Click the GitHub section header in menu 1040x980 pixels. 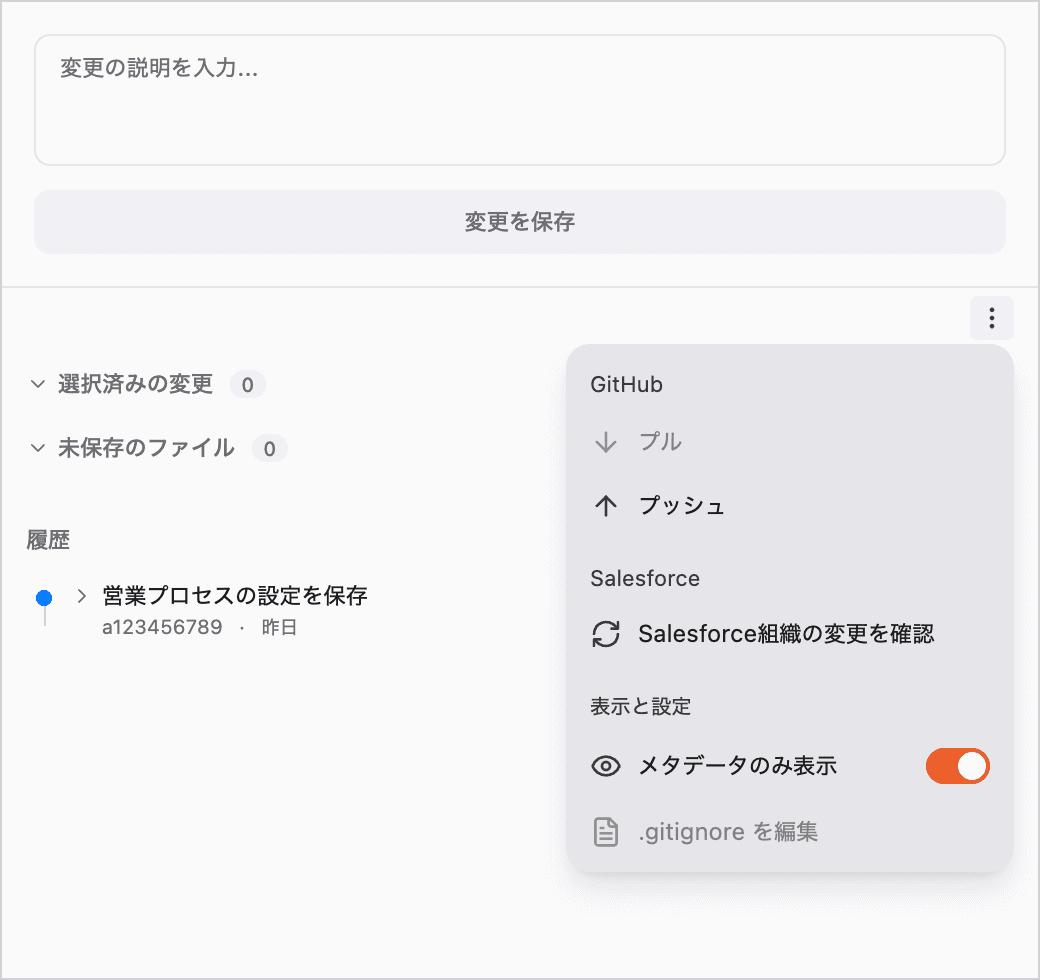click(626, 385)
